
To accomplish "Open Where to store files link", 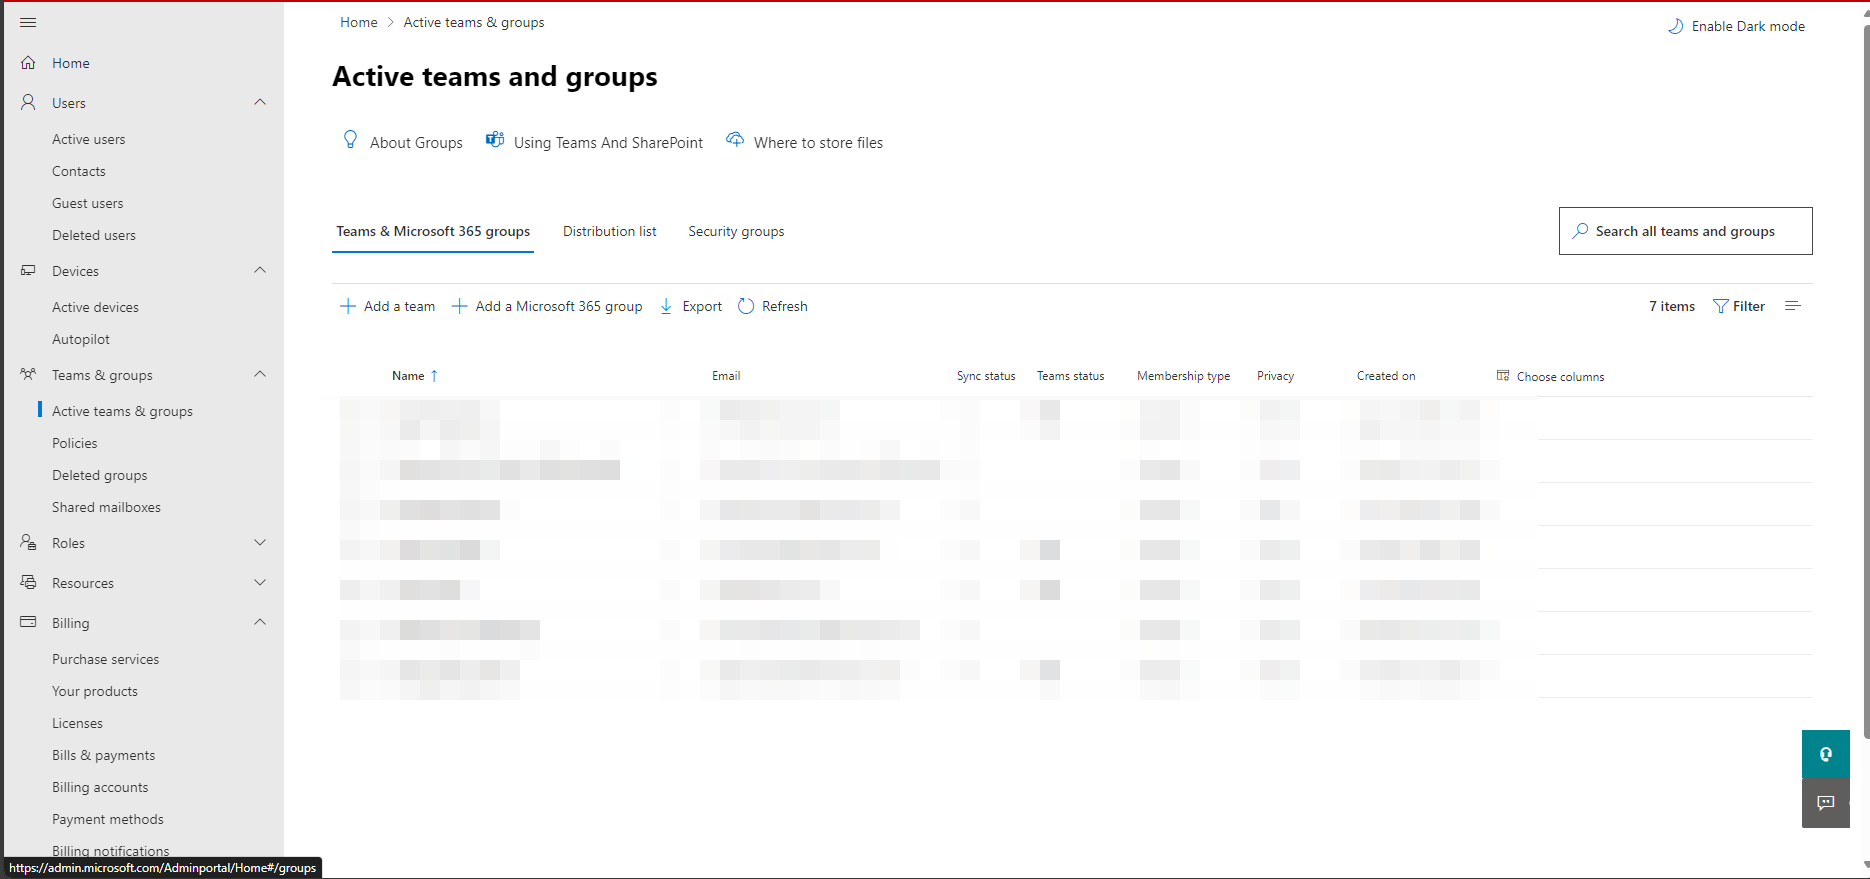I will point(818,143).
